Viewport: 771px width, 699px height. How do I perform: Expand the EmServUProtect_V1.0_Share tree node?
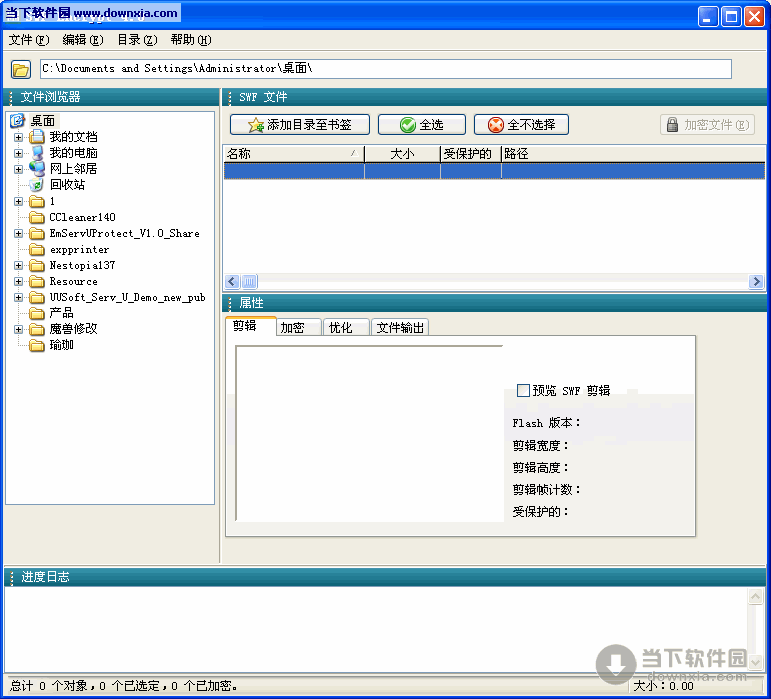tap(18, 234)
